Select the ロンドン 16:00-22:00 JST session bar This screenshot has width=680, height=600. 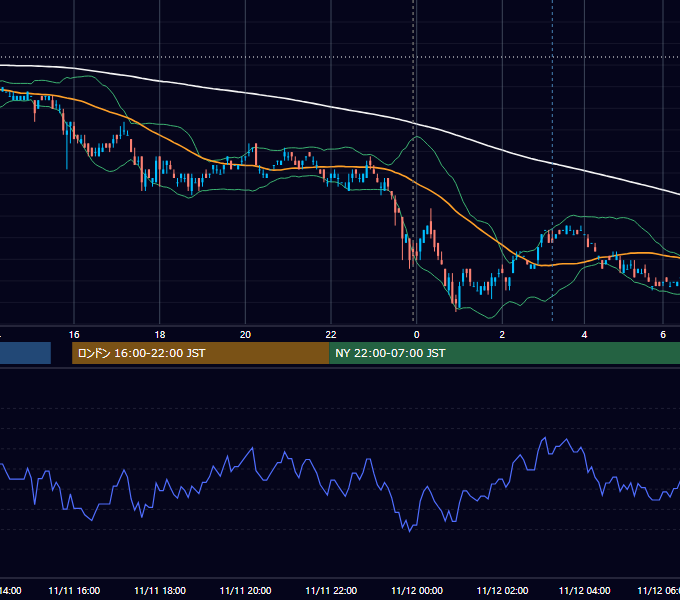tap(200, 353)
